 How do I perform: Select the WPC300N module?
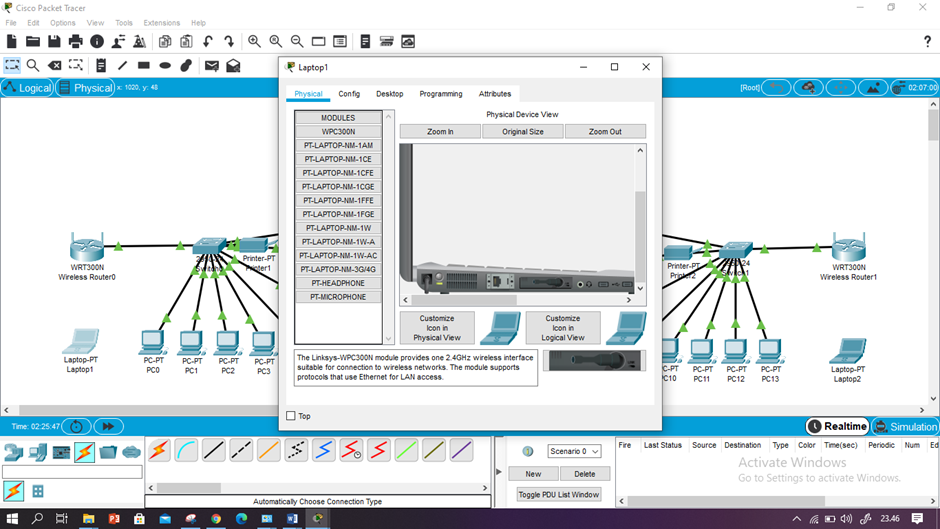pyautogui.click(x=338, y=131)
